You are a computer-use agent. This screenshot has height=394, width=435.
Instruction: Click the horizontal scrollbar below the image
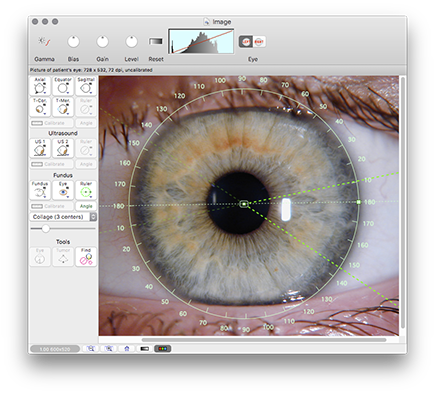click(264, 340)
